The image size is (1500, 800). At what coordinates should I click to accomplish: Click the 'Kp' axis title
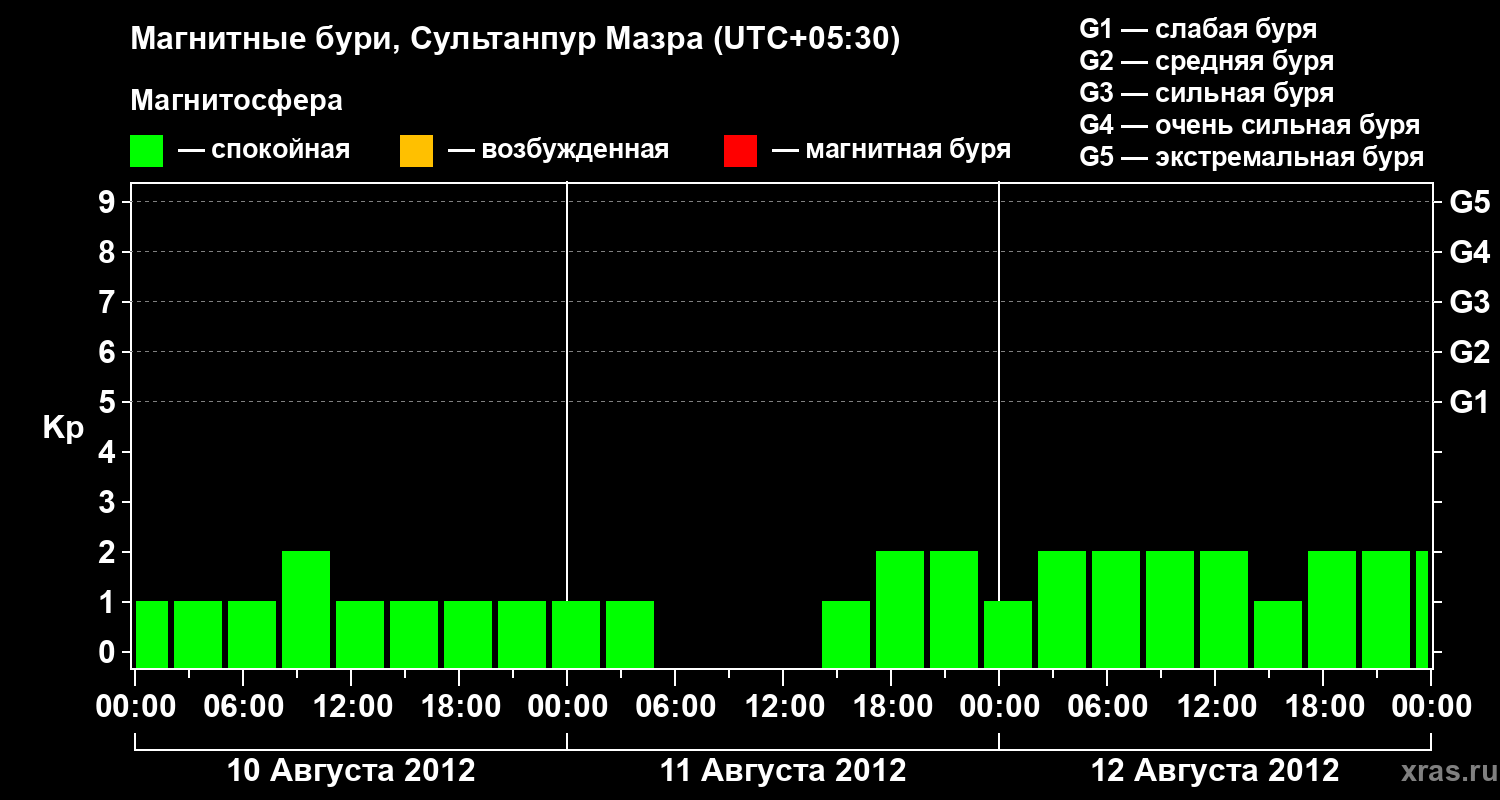[63, 428]
